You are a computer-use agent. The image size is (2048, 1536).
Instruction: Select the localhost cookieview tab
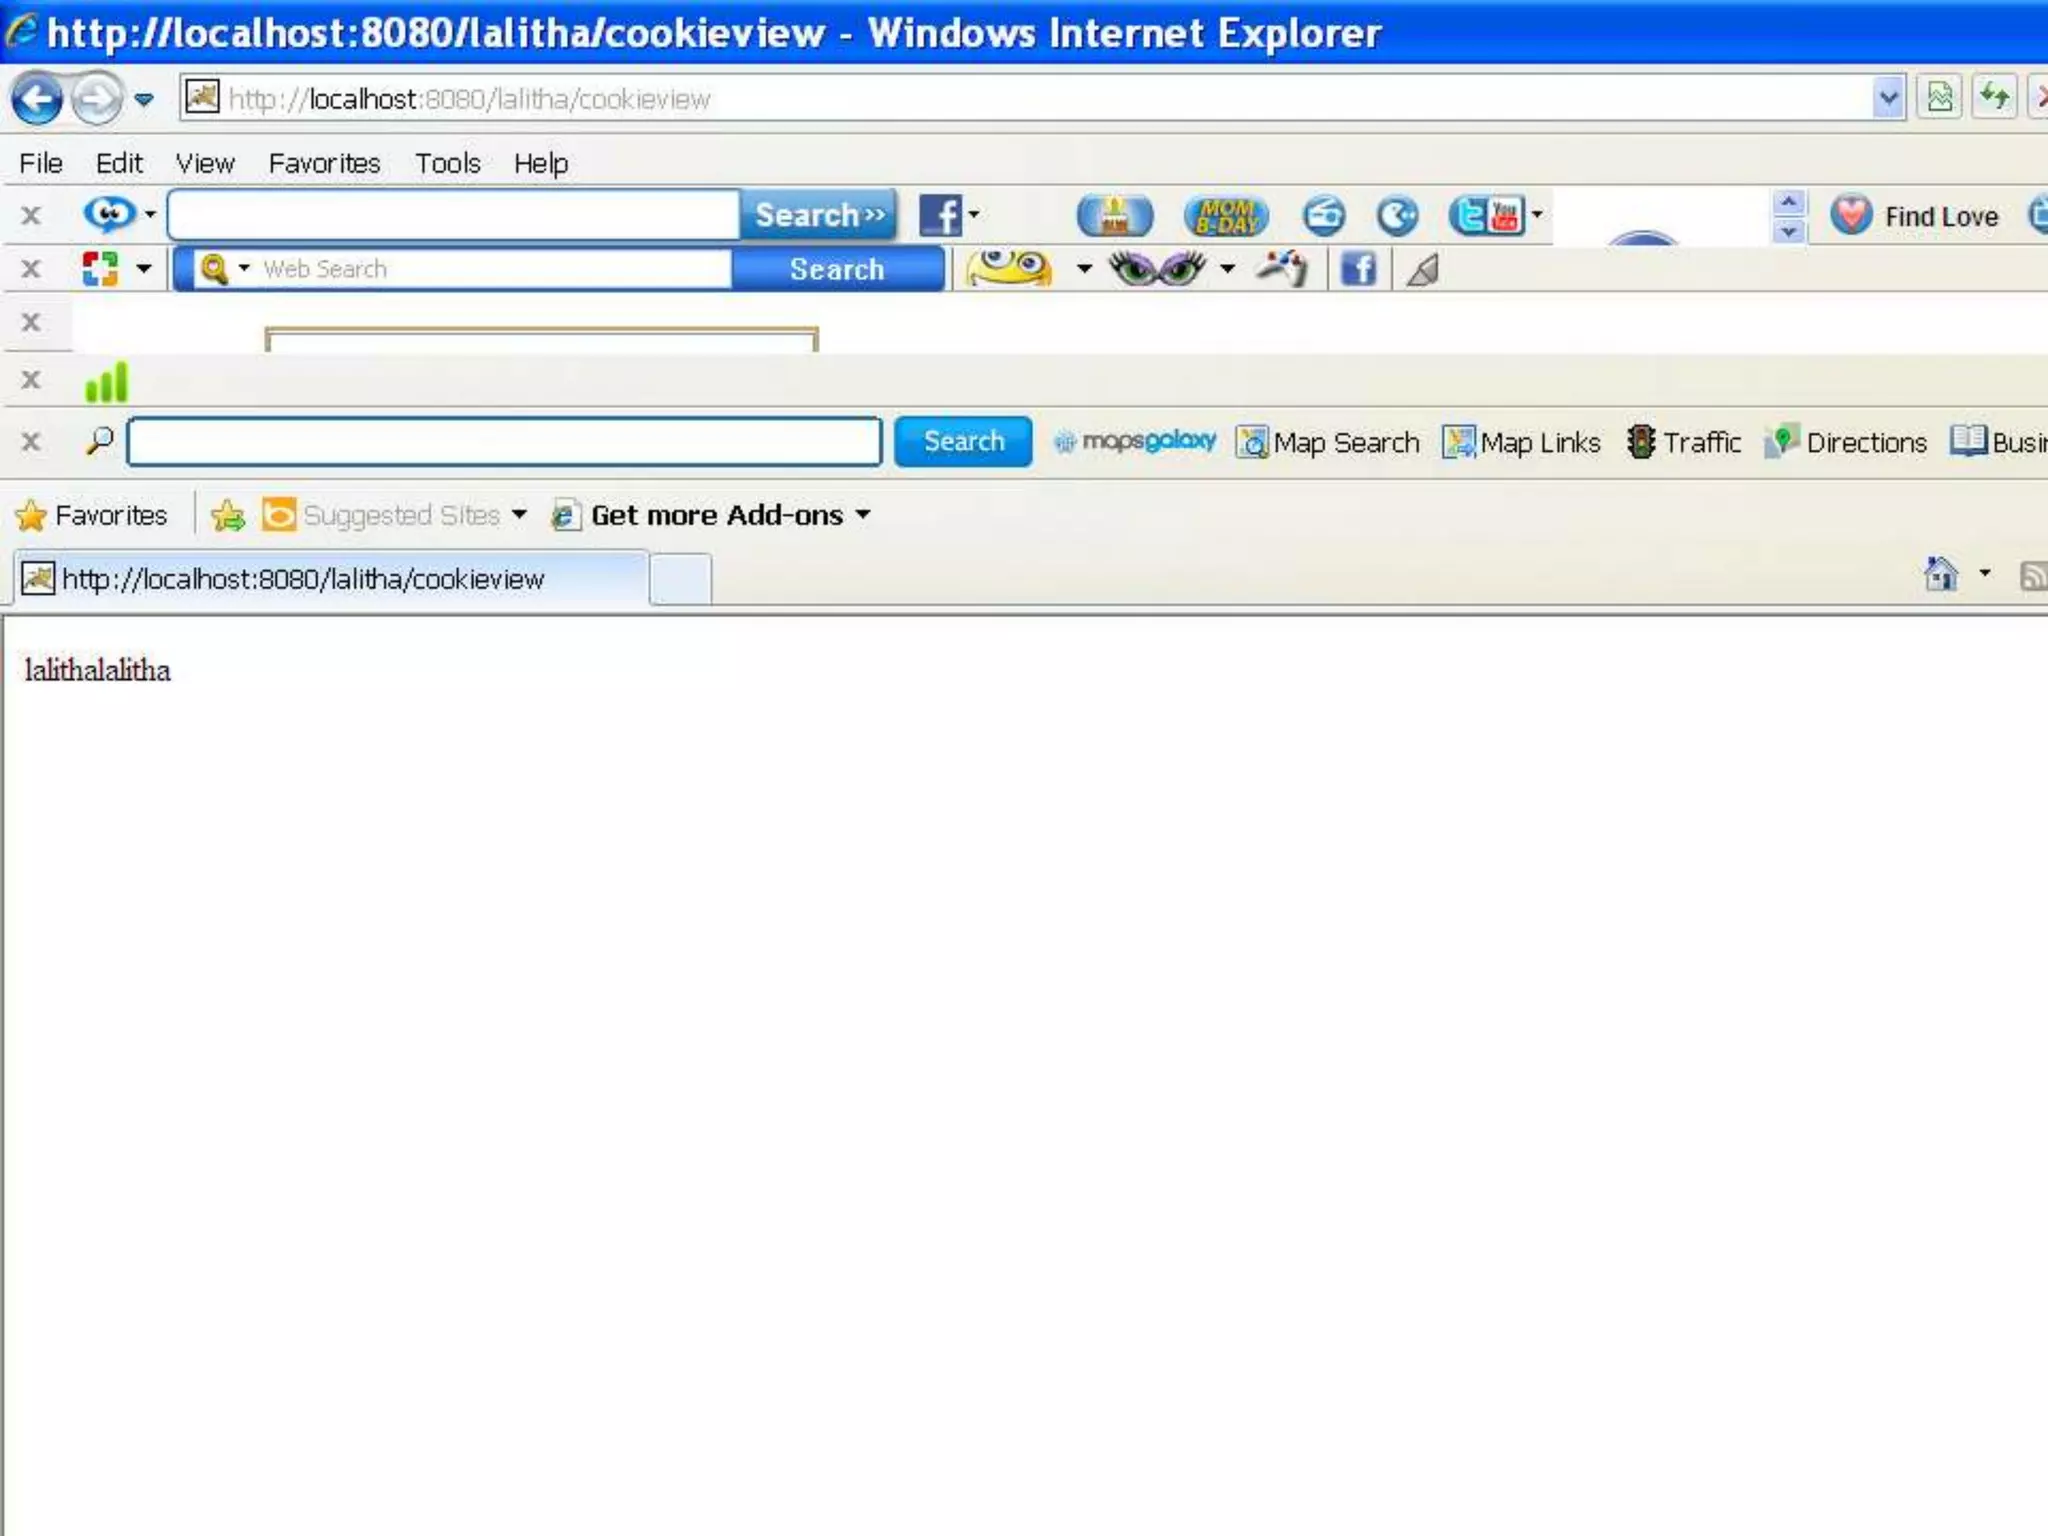(x=331, y=579)
